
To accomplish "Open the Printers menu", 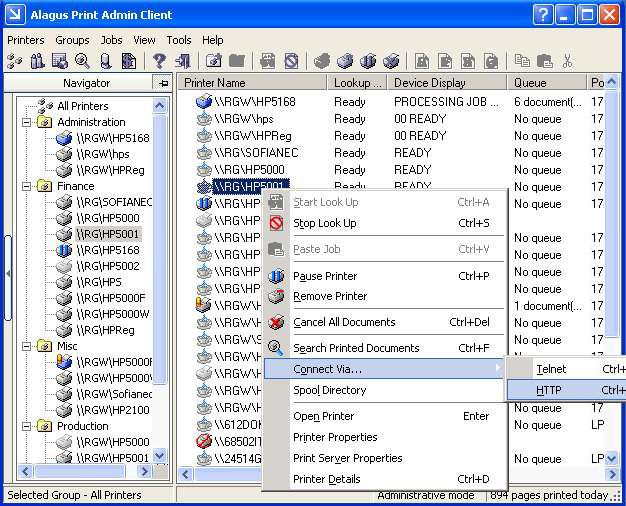I will coord(26,40).
